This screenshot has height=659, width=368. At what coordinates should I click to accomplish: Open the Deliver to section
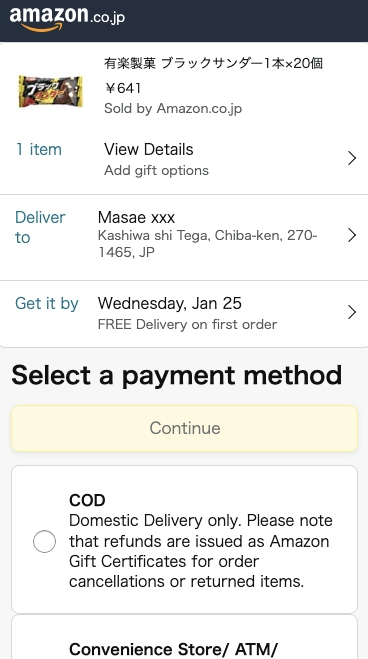point(184,237)
